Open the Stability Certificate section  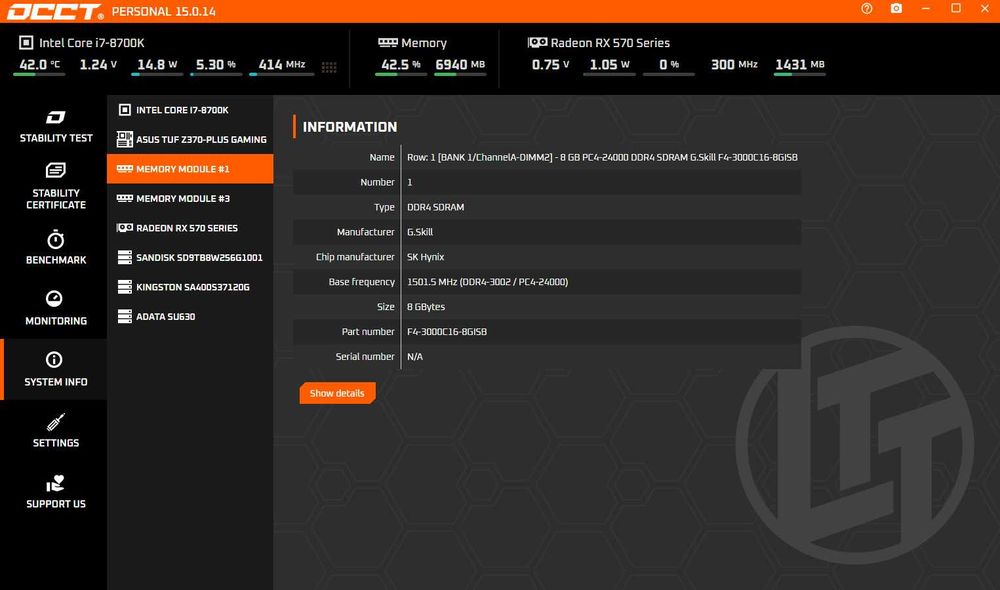[x=55, y=186]
